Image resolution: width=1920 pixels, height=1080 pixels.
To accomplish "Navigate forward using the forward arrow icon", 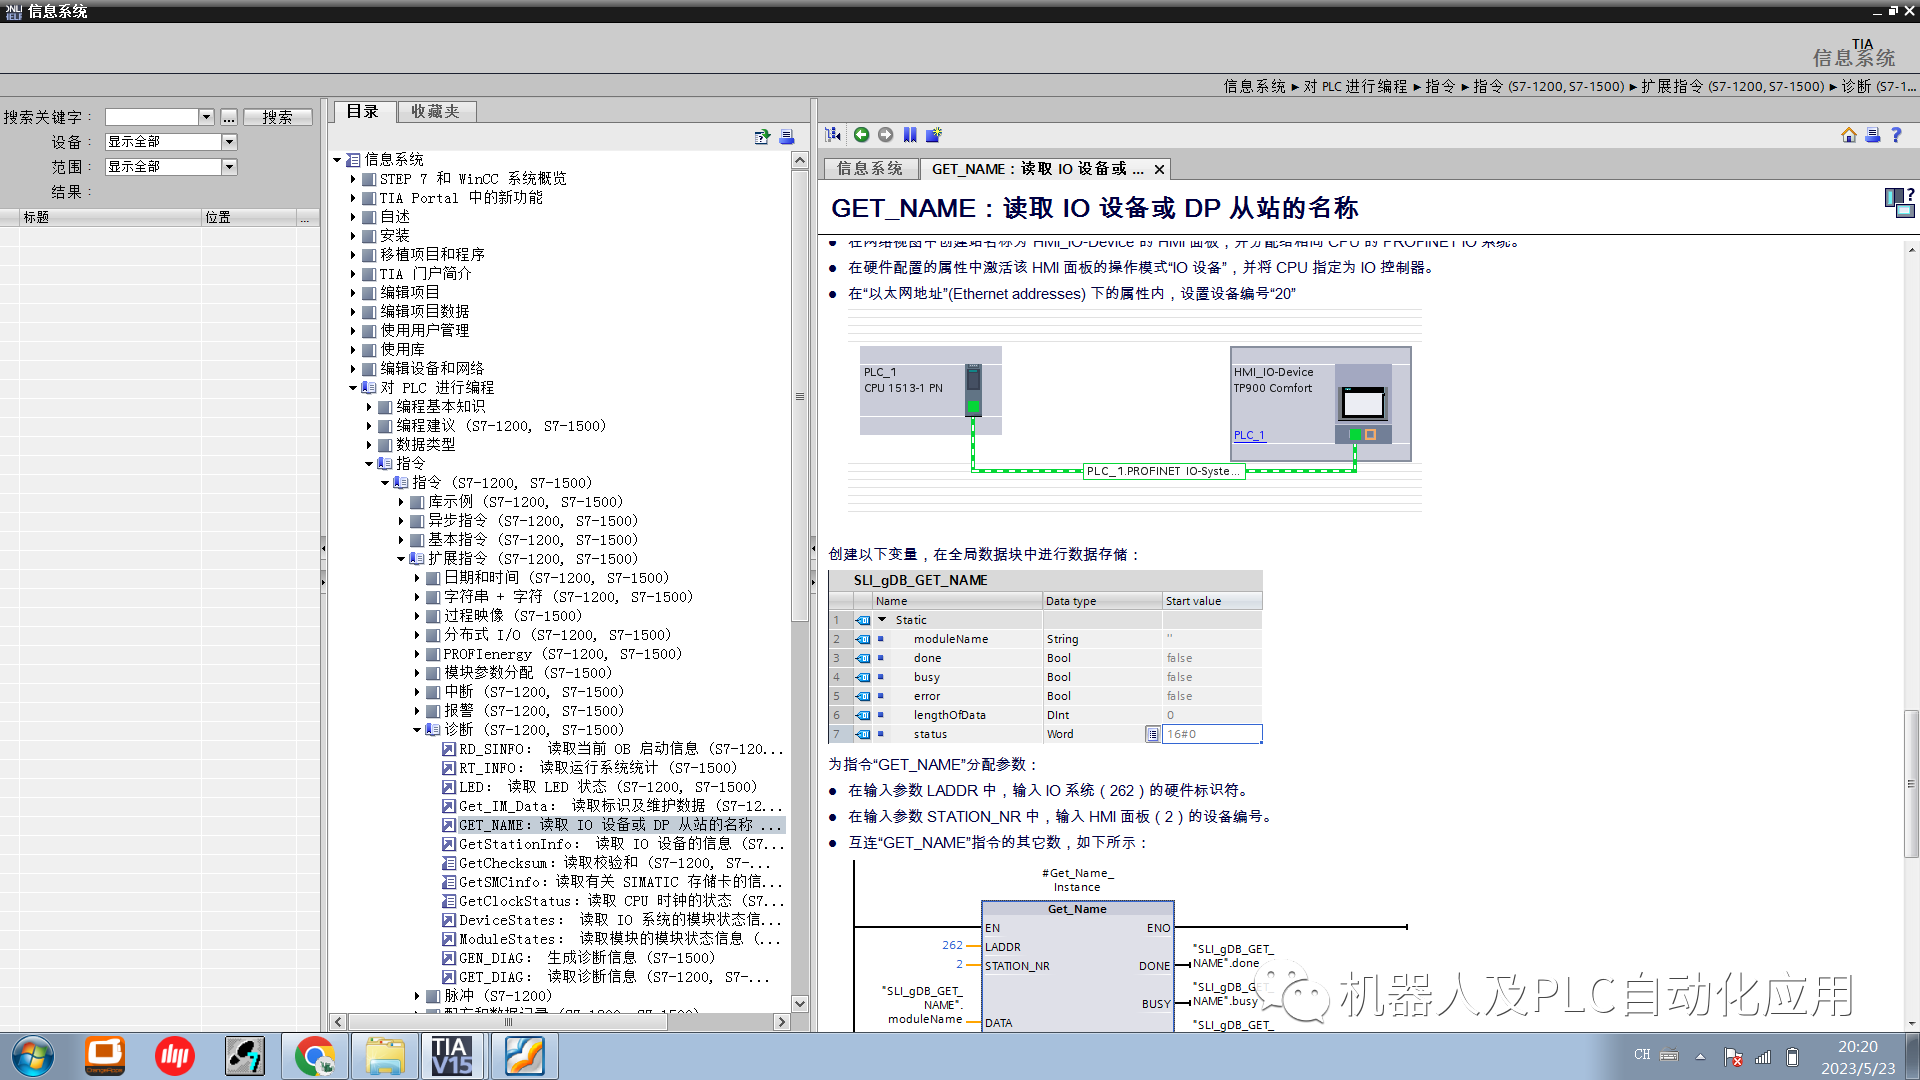I will click(x=885, y=134).
